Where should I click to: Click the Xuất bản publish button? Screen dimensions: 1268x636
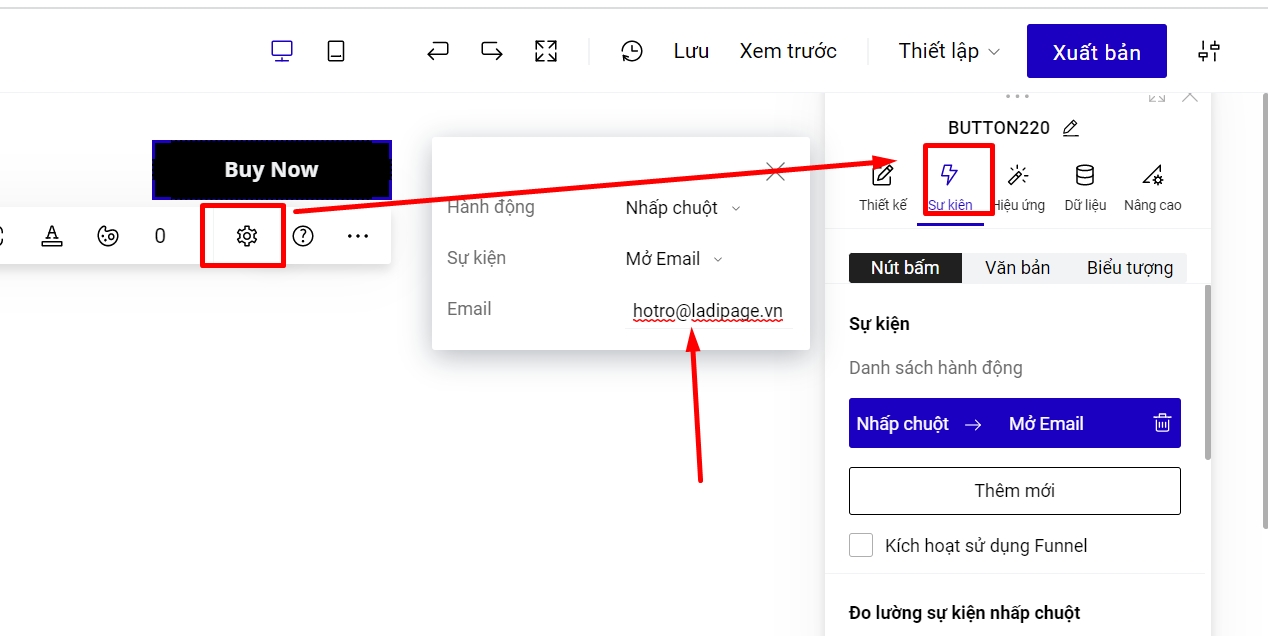point(1096,52)
